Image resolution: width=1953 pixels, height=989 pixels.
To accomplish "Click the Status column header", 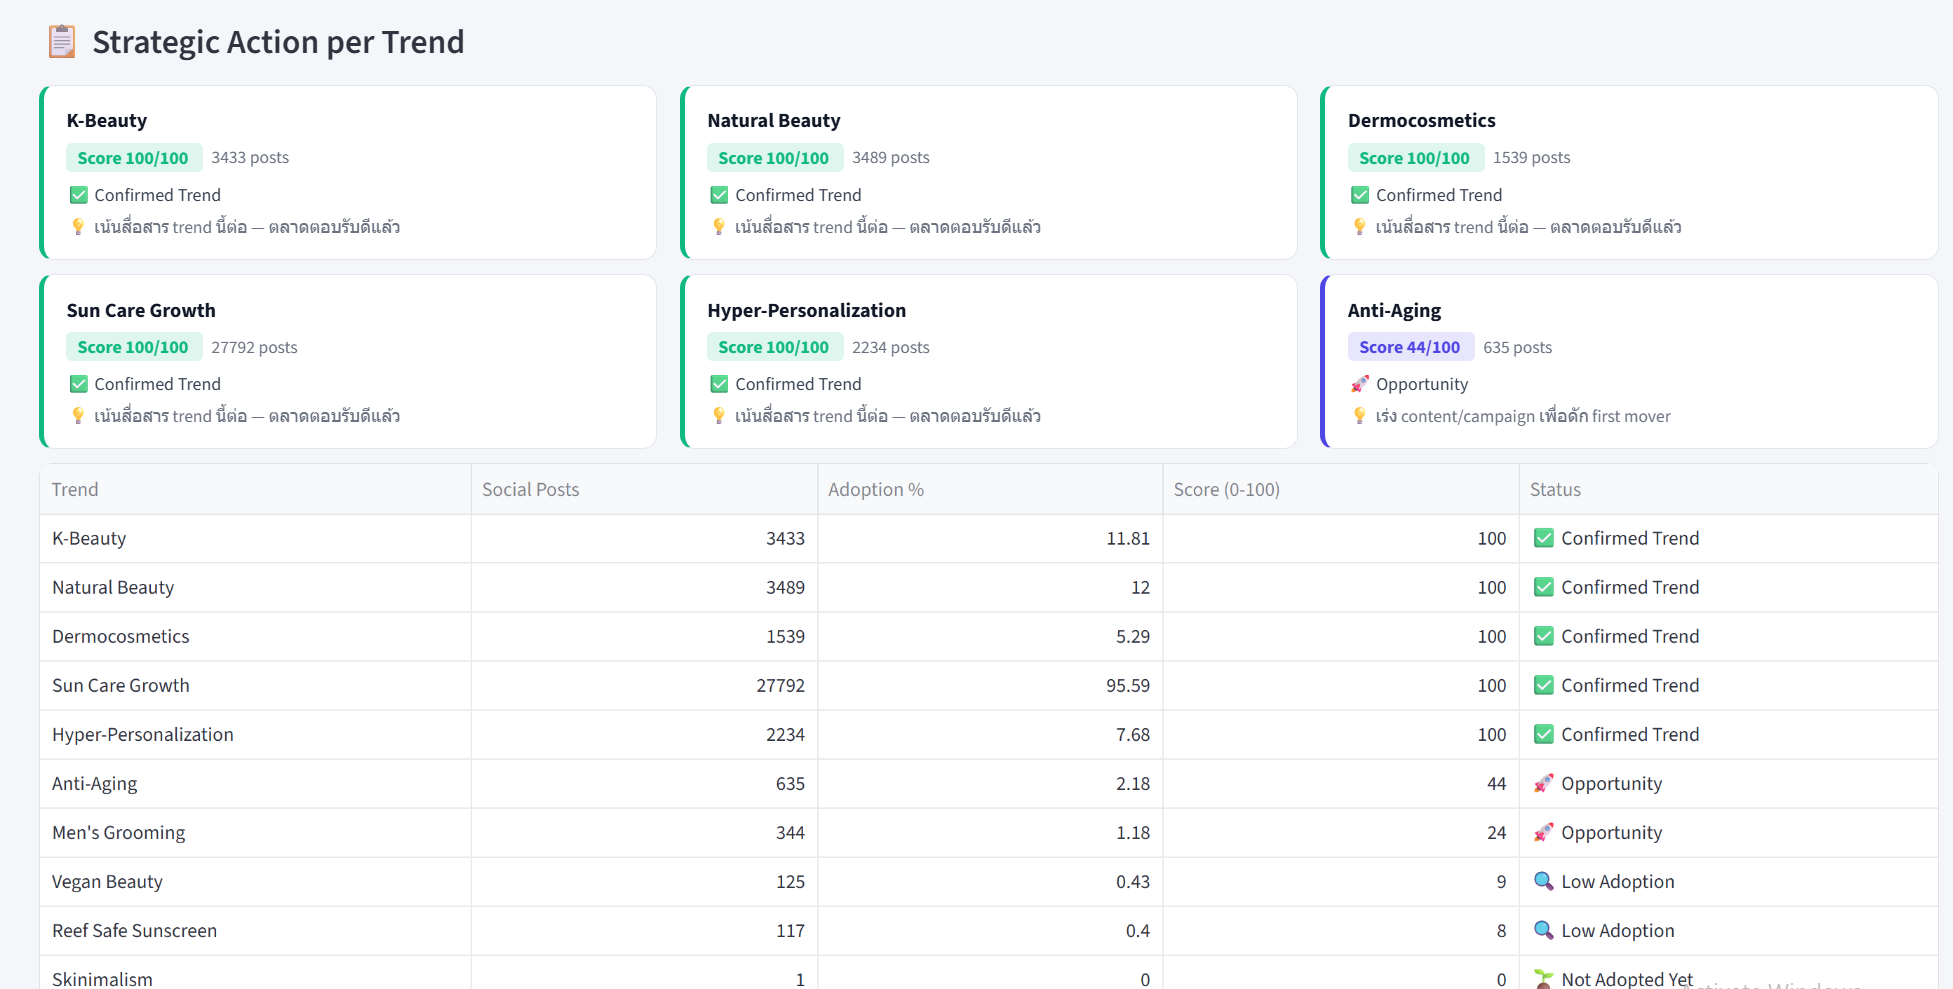I will point(1555,489).
